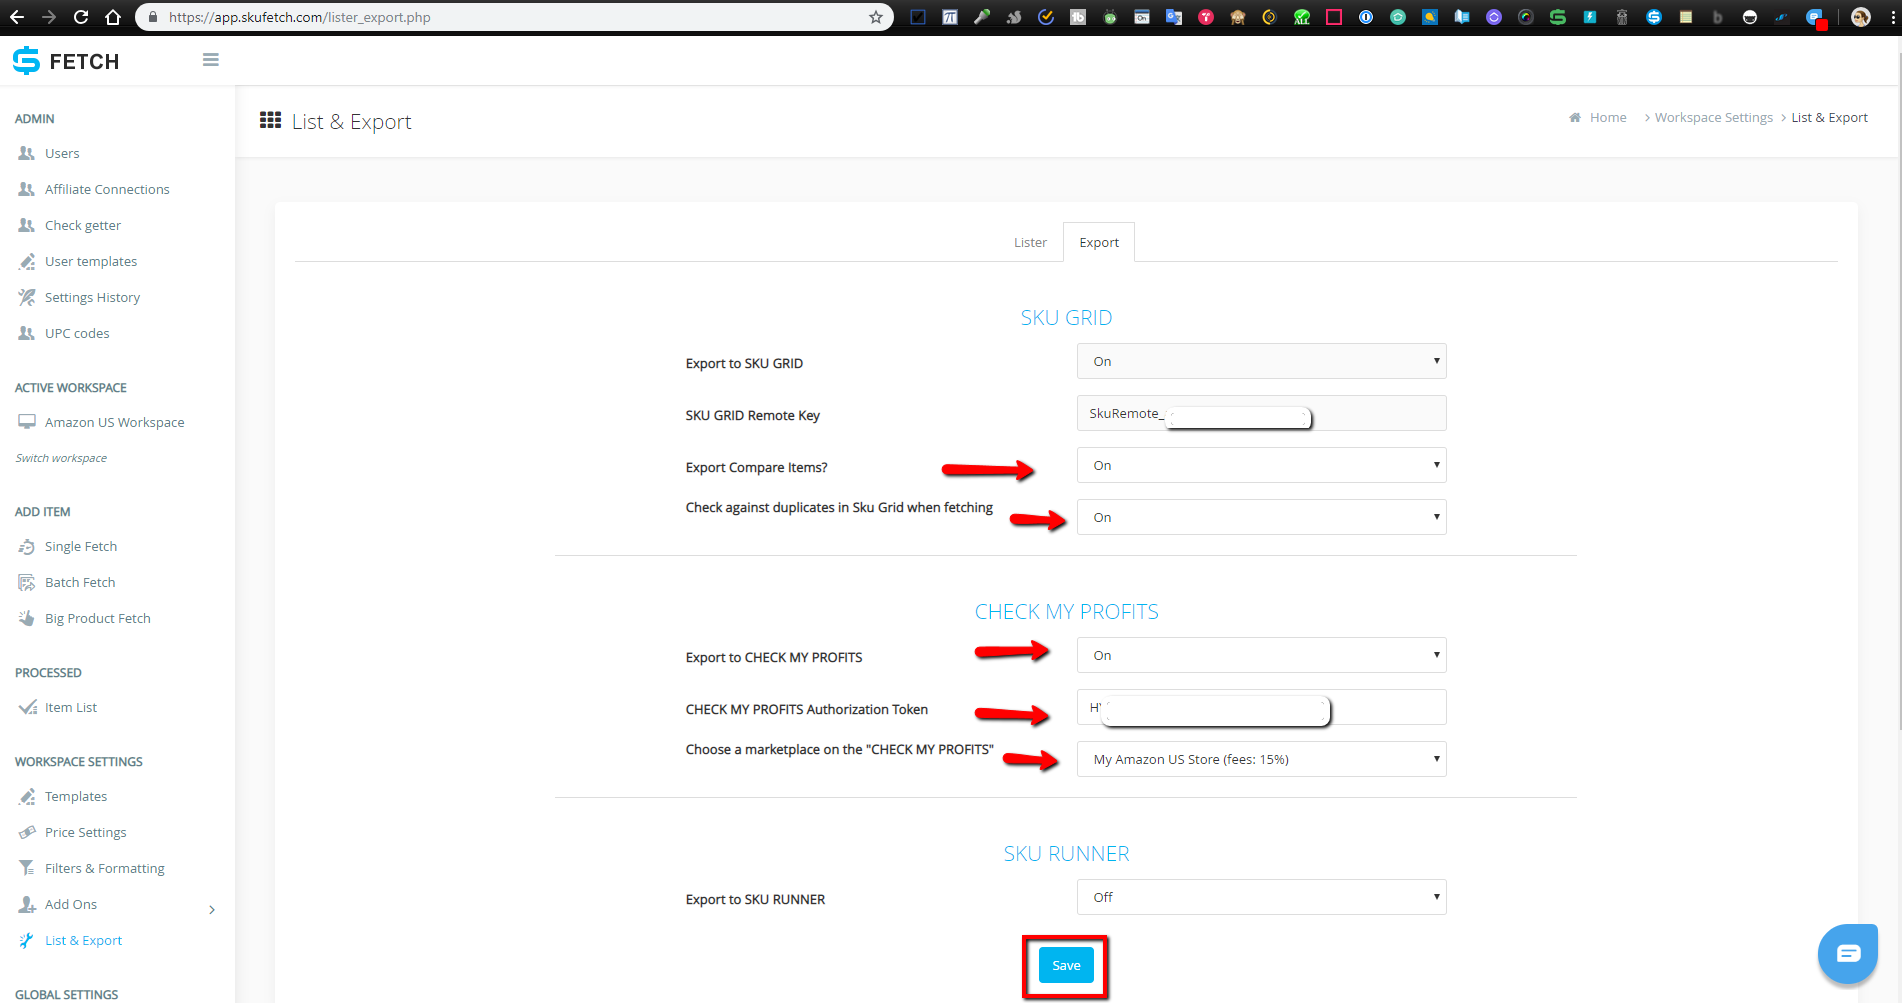
Task: Click the List & Export grid icon in the page title
Action: [270, 120]
